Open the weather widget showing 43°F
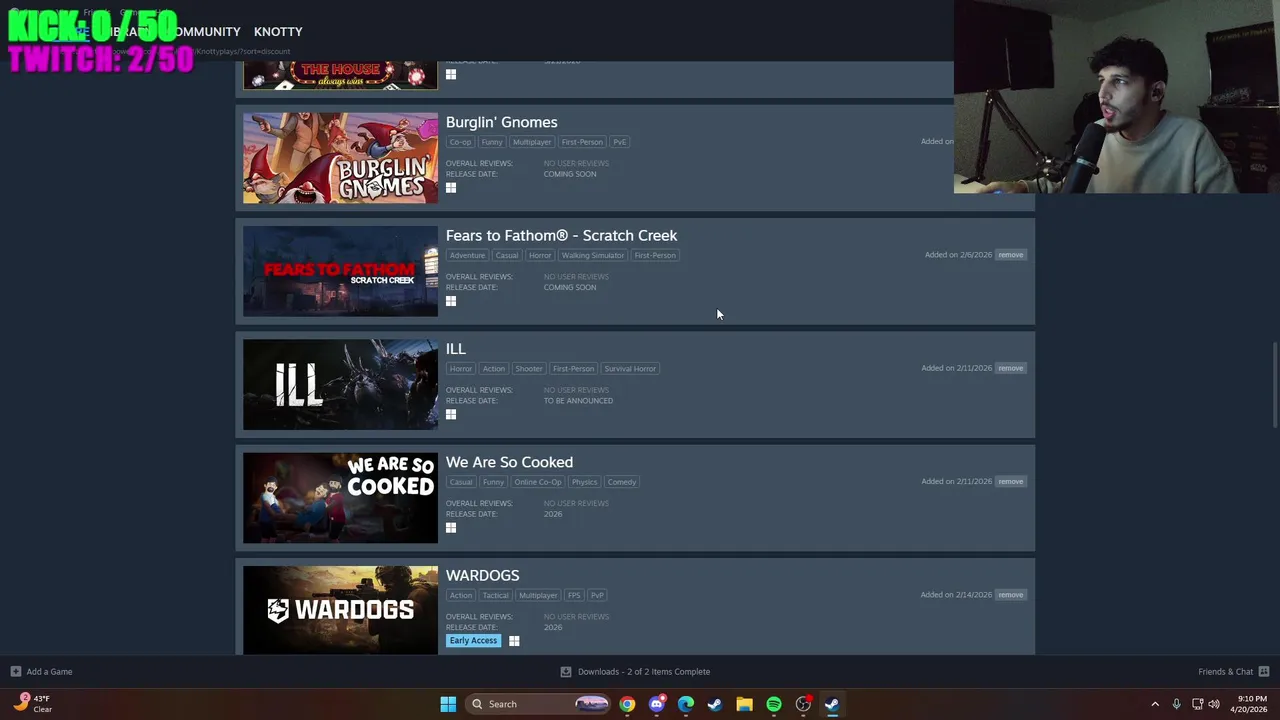 (x=33, y=704)
